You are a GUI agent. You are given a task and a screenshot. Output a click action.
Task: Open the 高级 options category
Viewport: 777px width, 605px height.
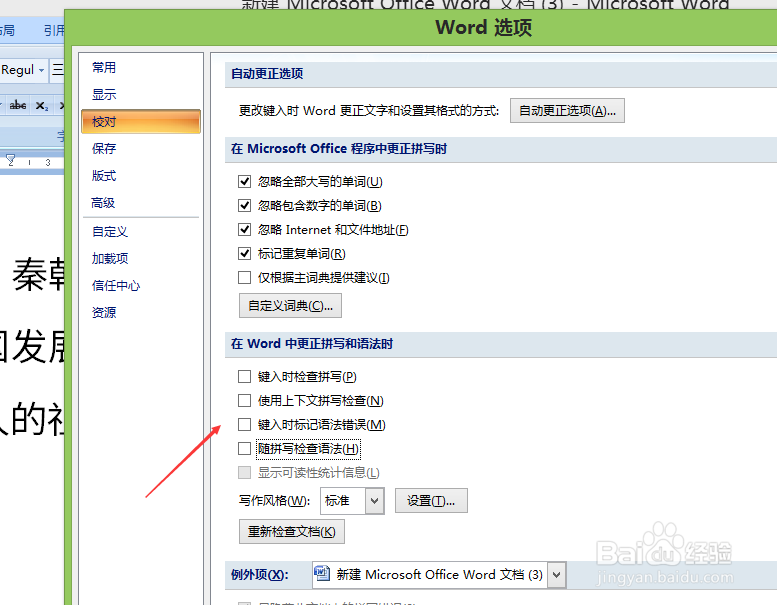103,203
